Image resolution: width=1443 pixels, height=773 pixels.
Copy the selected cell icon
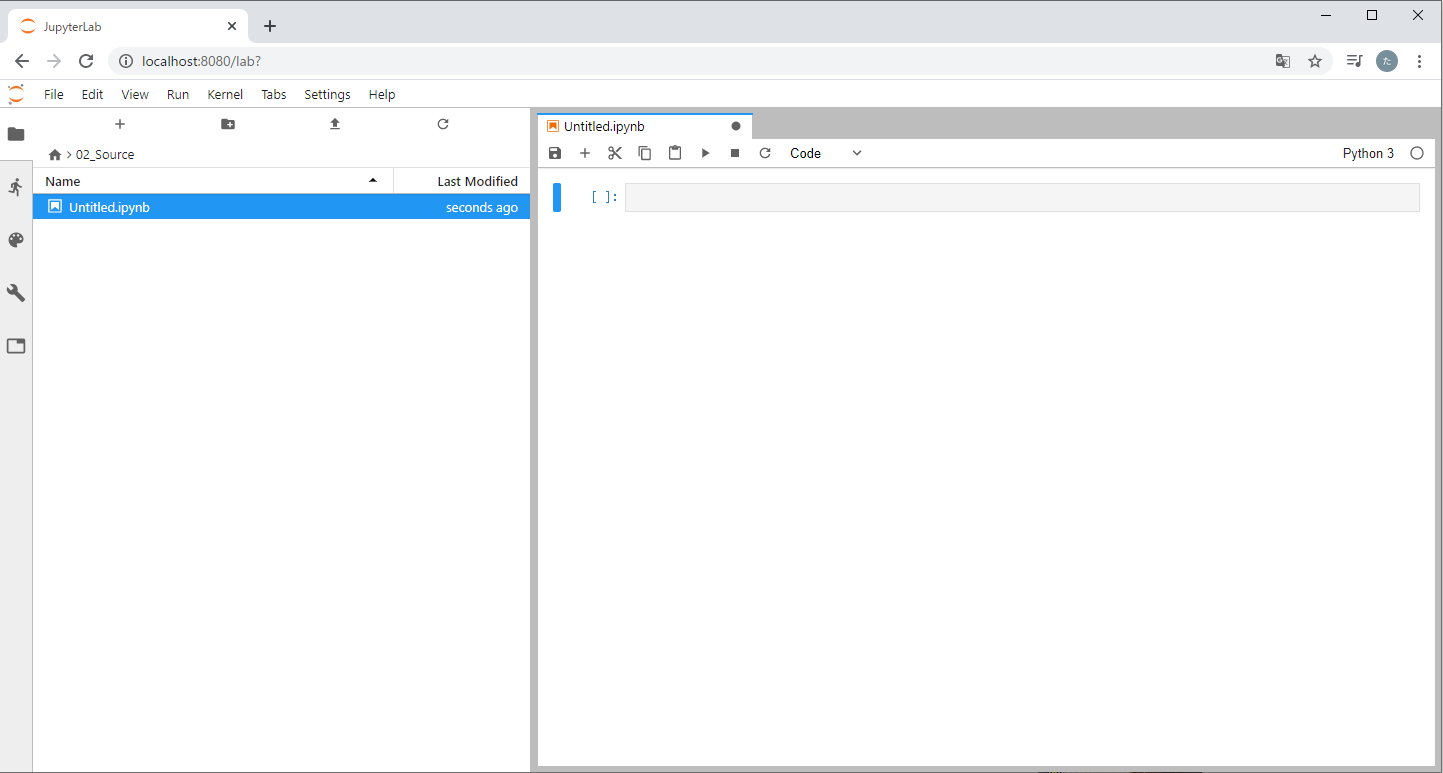[x=645, y=153]
